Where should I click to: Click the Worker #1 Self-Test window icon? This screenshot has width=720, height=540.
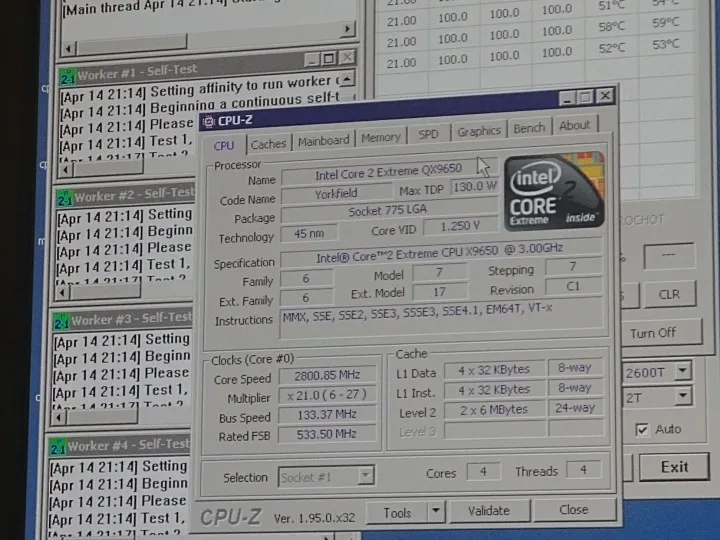click(68, 78)
